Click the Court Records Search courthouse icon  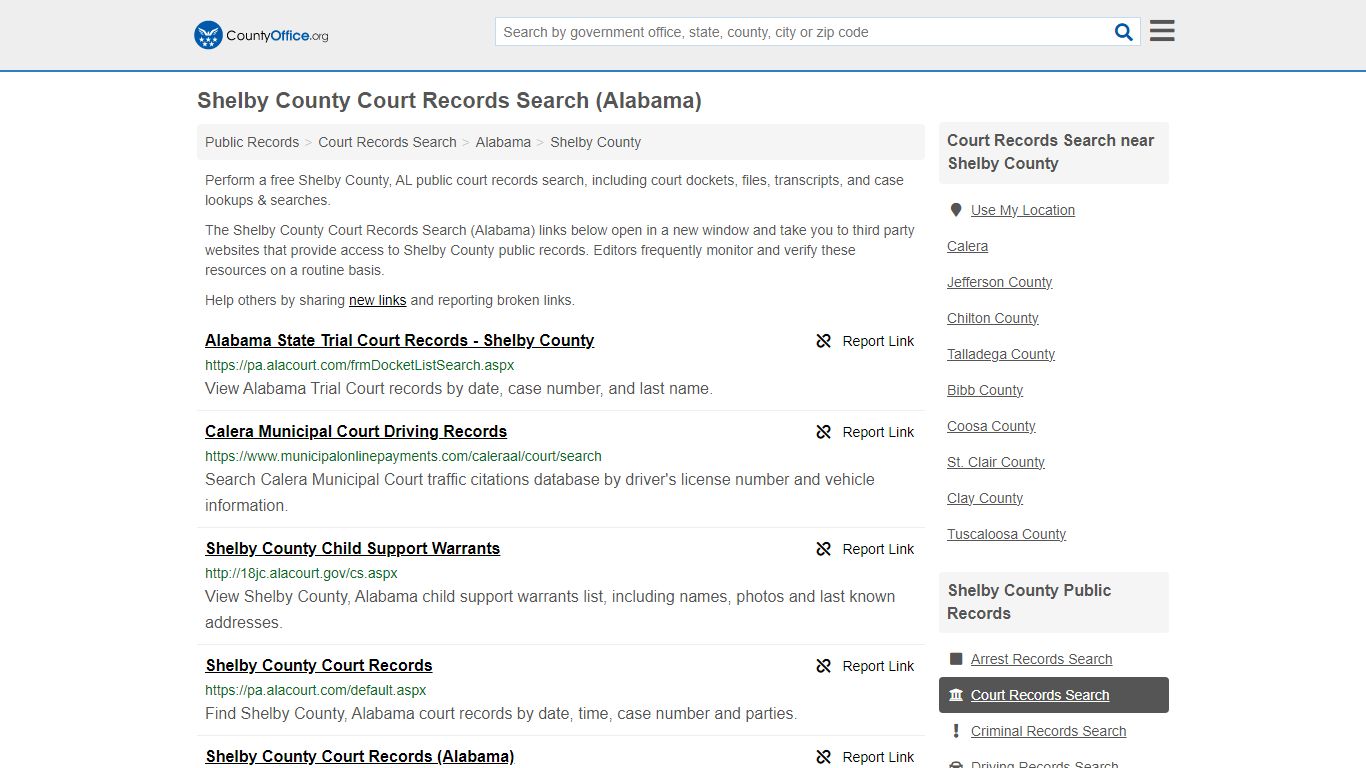pyautogui.click(x=956, y=695)
